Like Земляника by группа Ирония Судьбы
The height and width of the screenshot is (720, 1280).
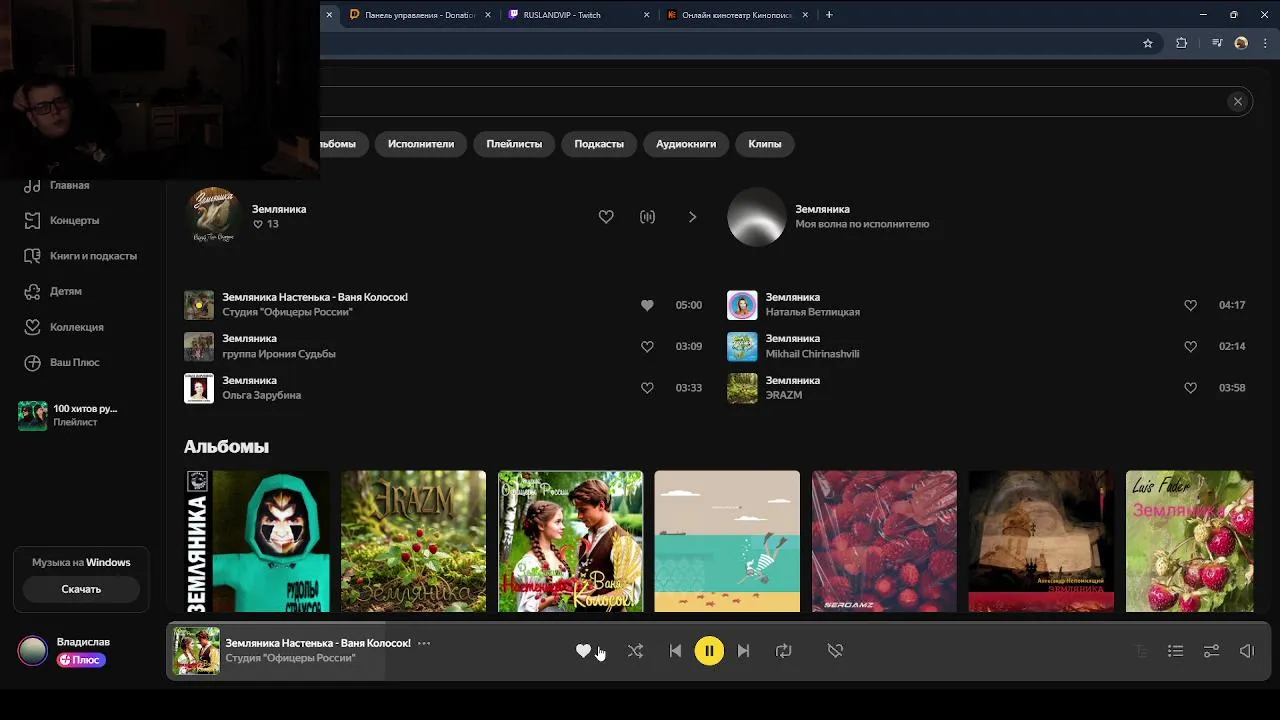tap(647, 346)
